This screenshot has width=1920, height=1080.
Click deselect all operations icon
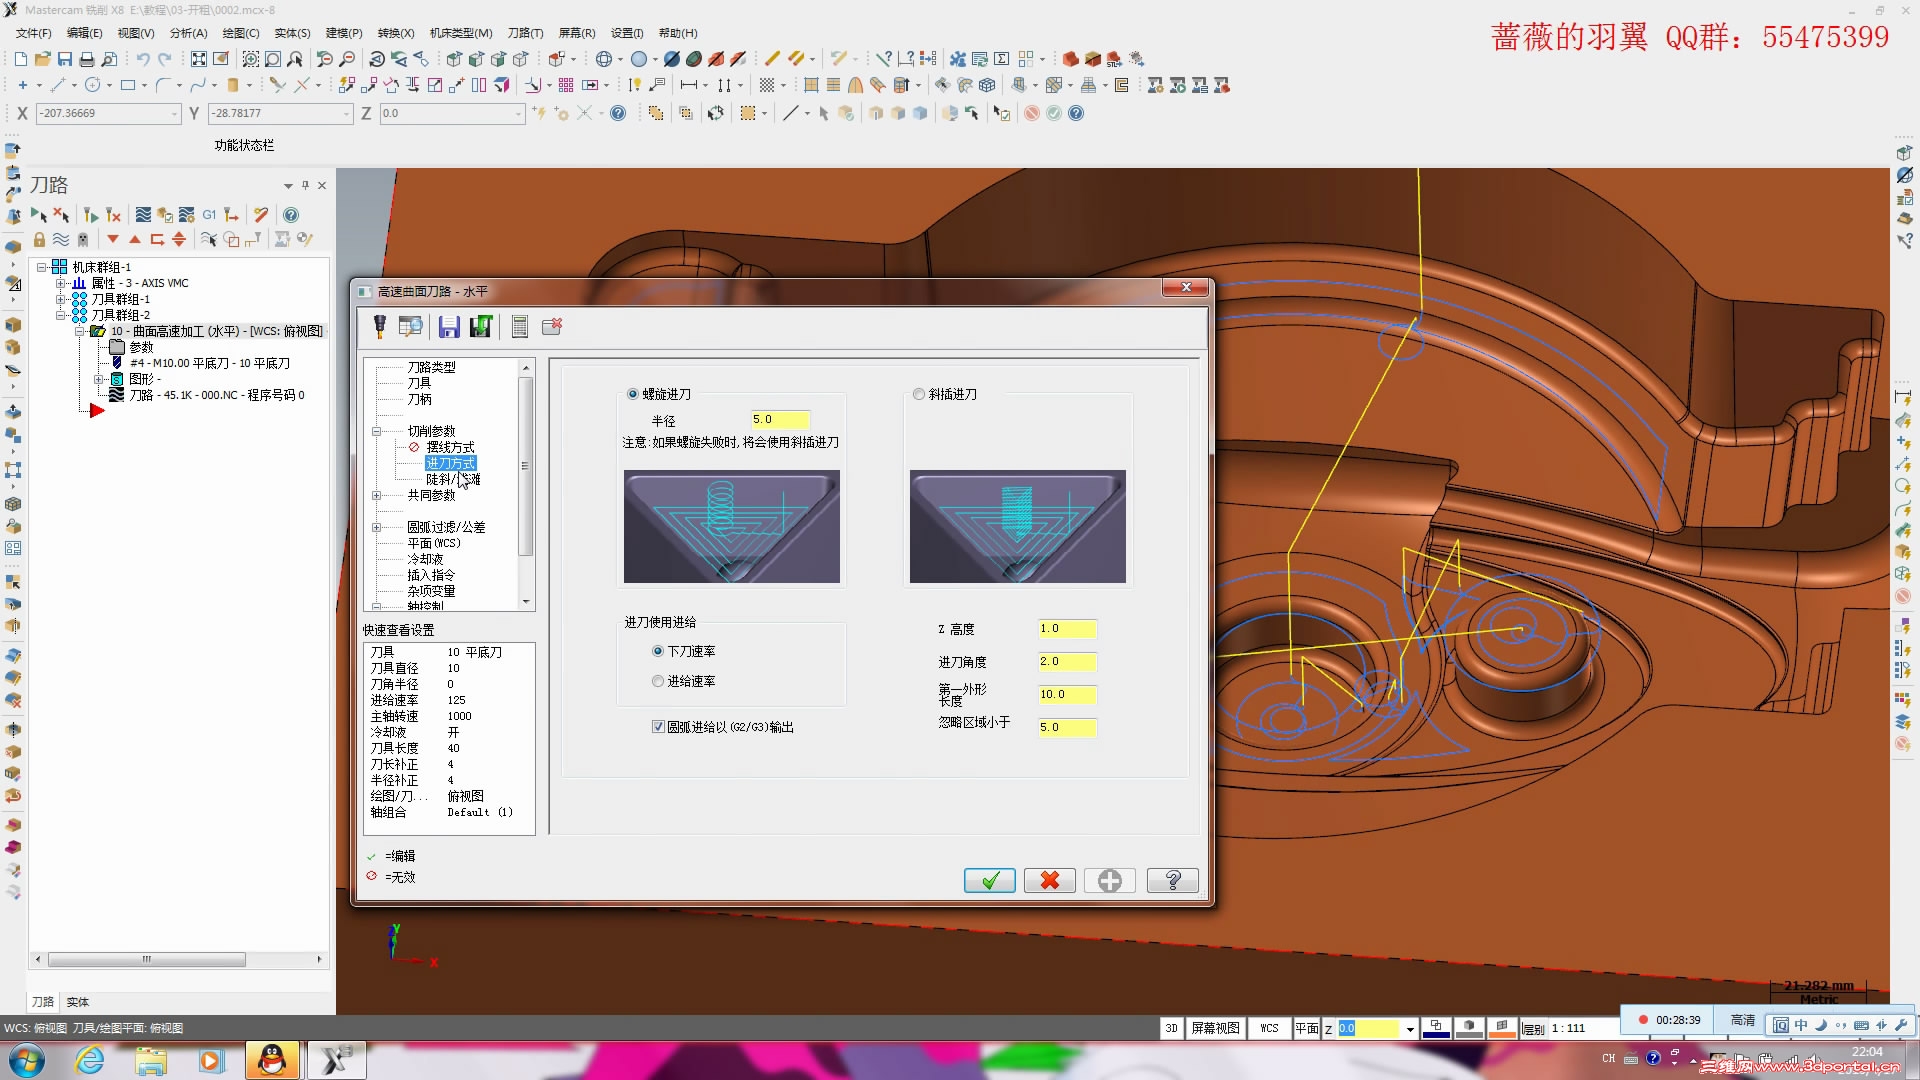point(61,215)
